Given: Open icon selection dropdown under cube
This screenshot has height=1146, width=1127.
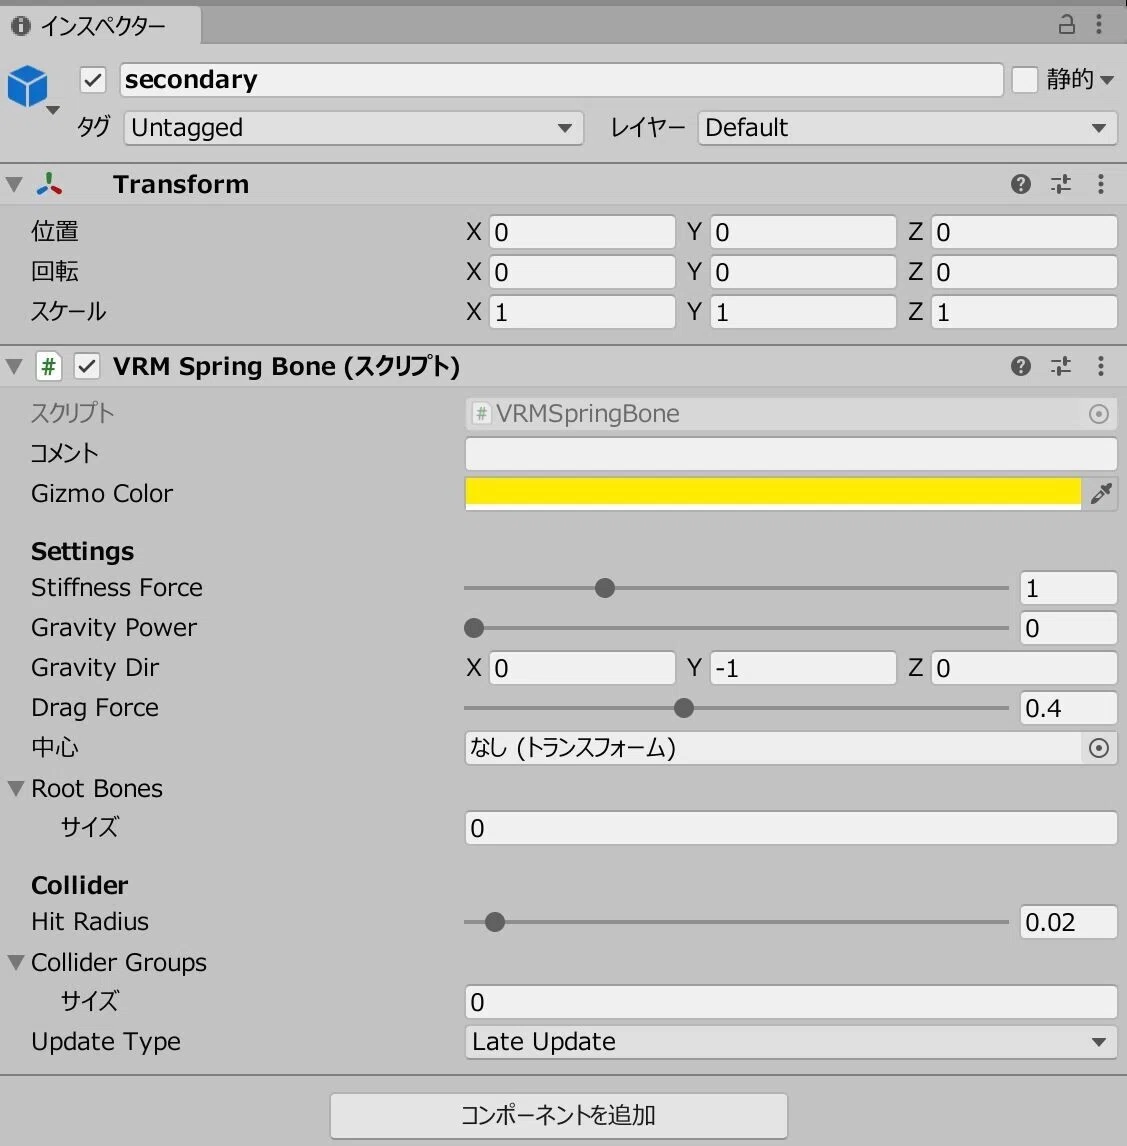Looking at the screenshot, I should (x=53, y=110).
